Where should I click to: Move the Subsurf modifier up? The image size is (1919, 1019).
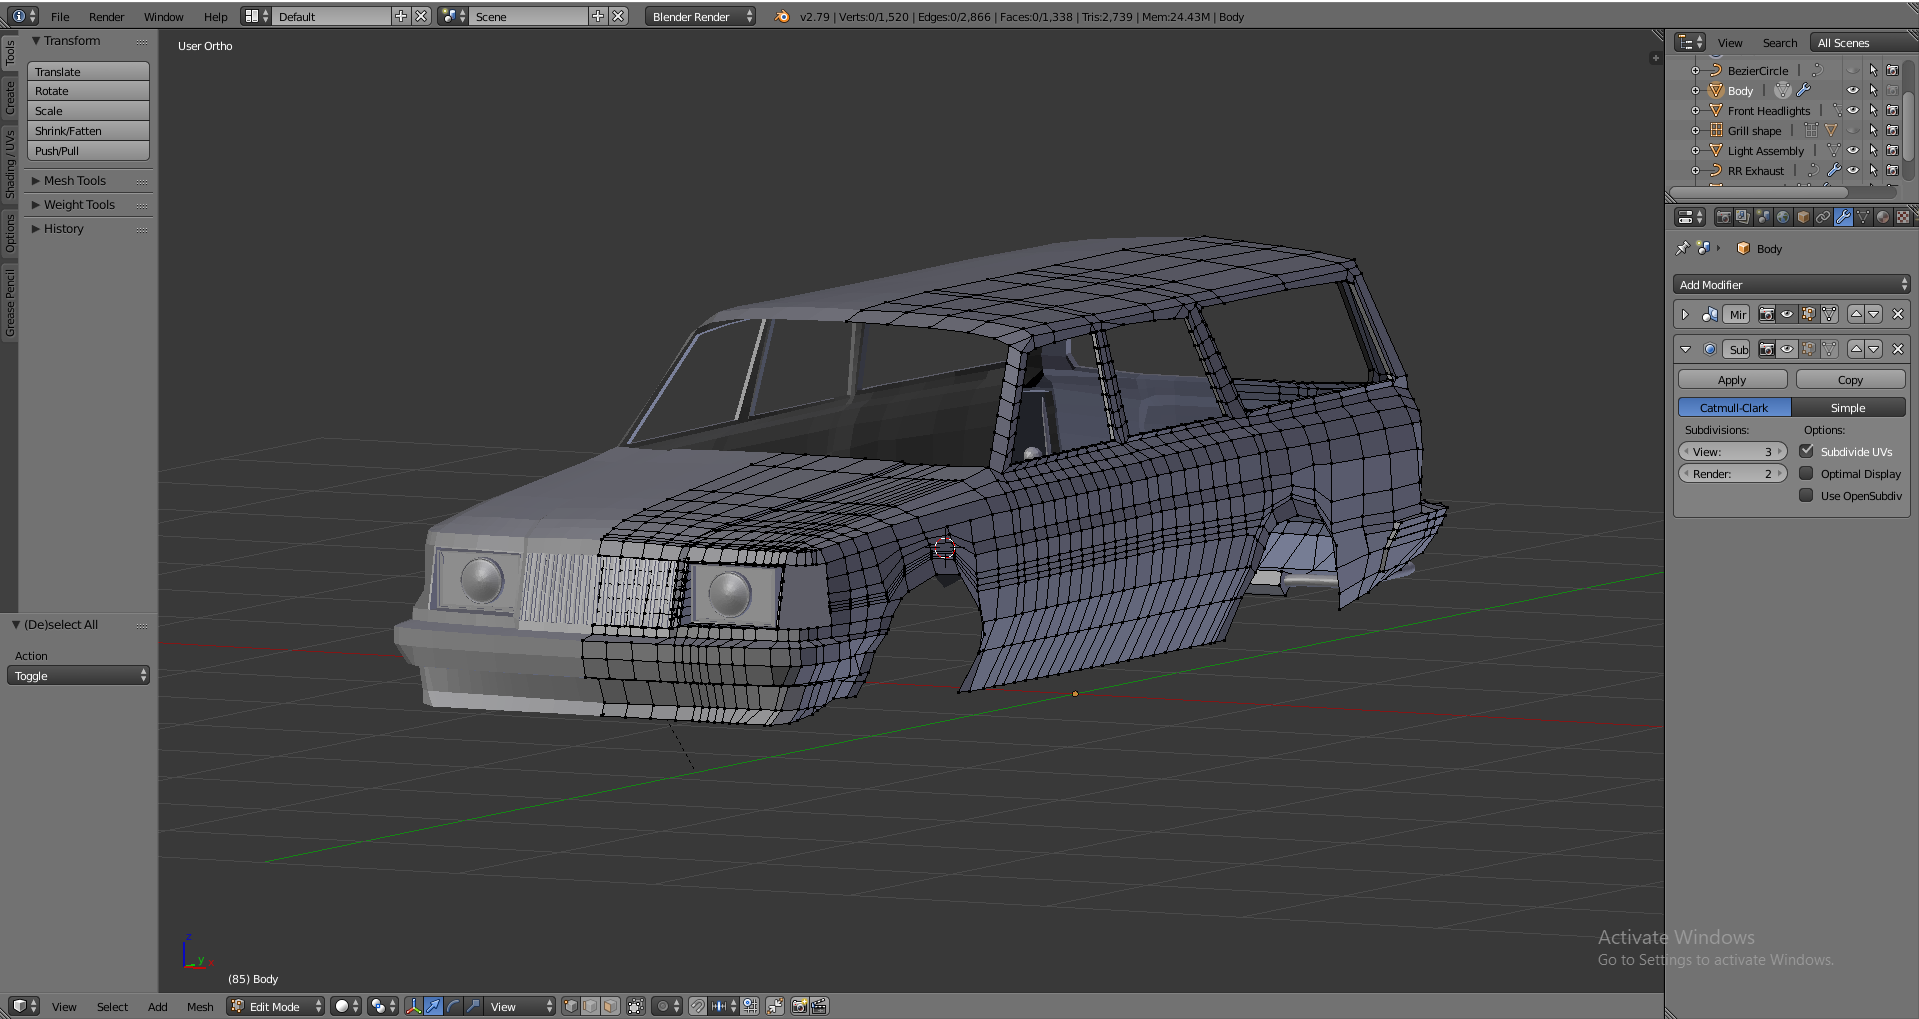click(x=1856, y=349)
